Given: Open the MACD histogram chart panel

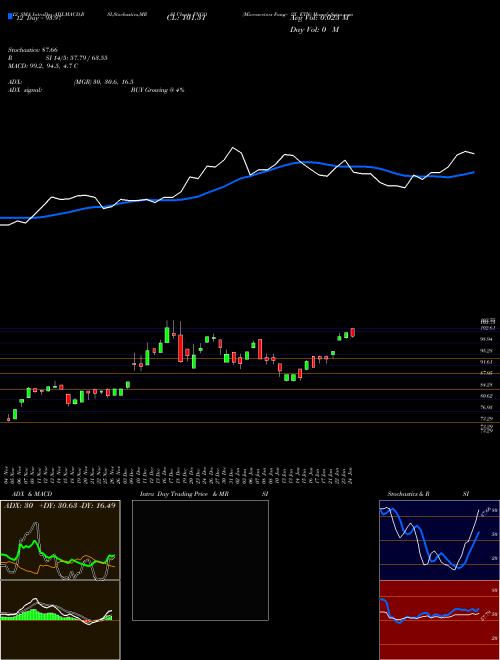Looking at the screenshot, I should (x=60, y=620).
